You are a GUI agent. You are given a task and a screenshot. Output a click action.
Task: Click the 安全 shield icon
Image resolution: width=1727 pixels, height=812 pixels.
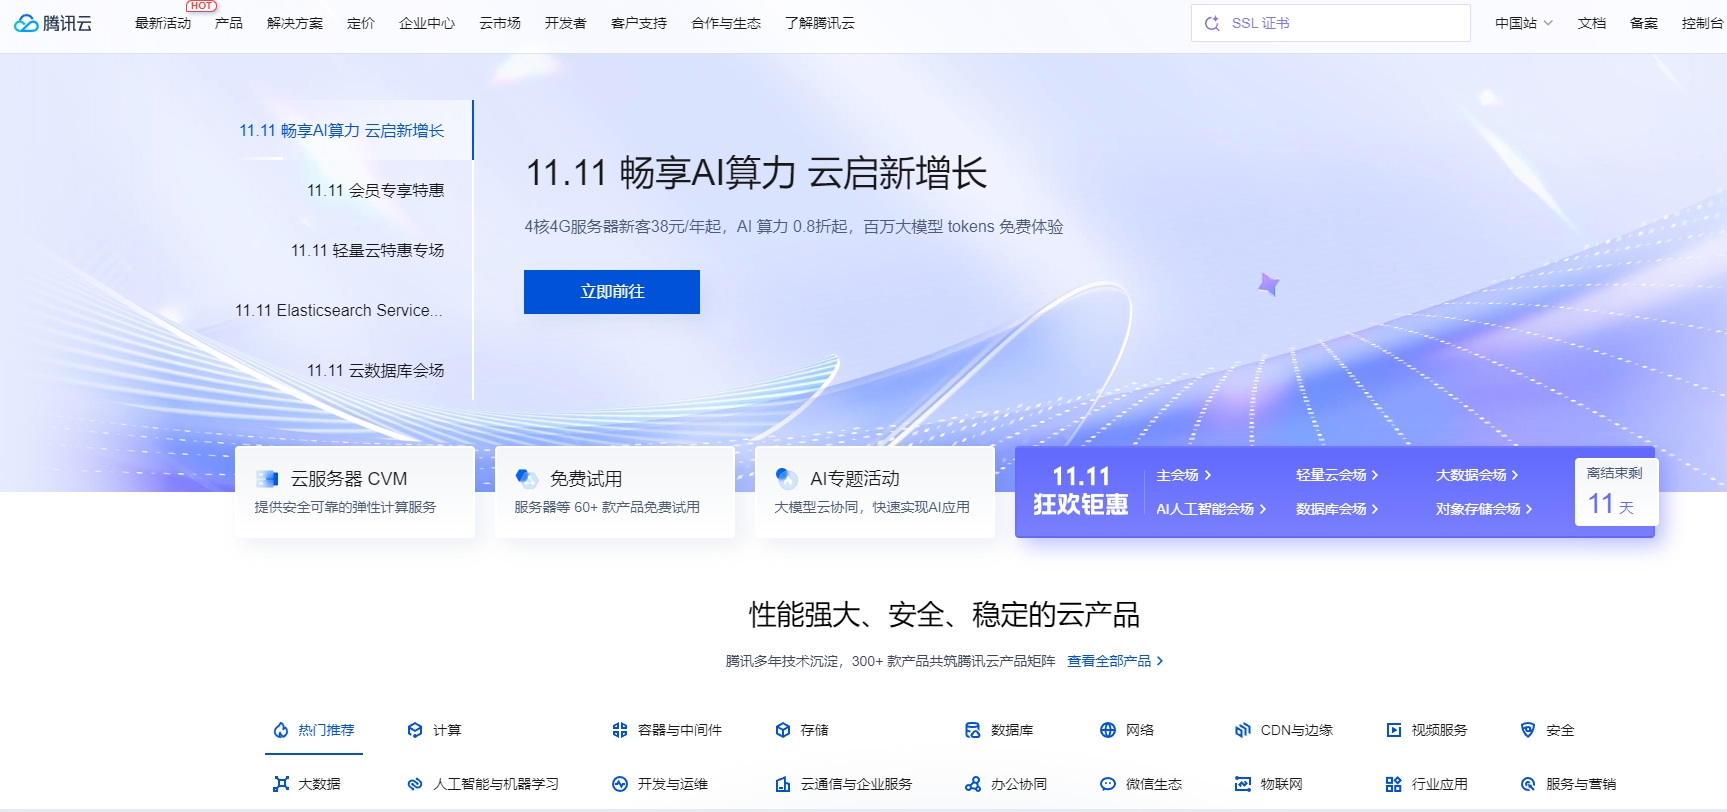coord(1528,730)
